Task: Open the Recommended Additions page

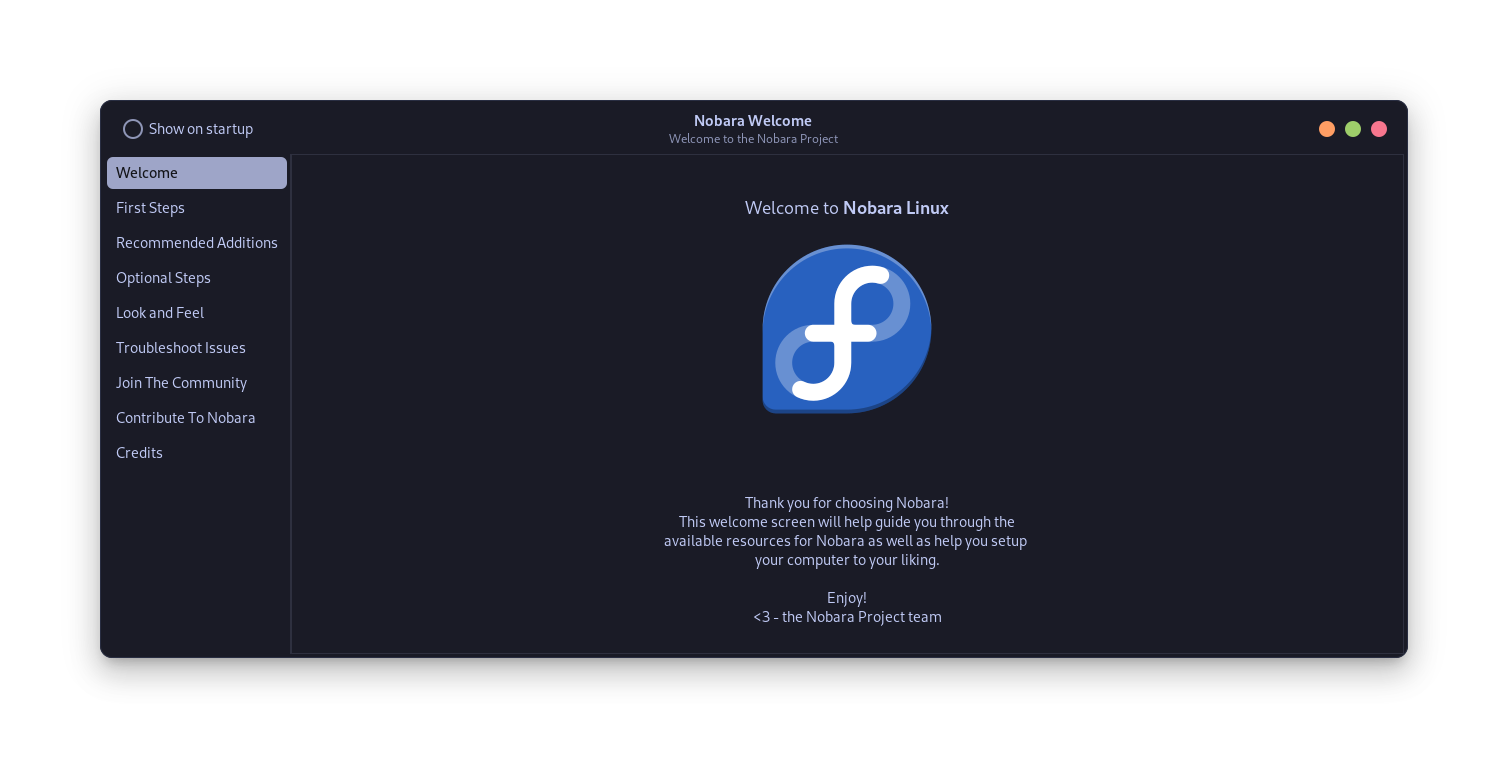Action: (197, 242)
